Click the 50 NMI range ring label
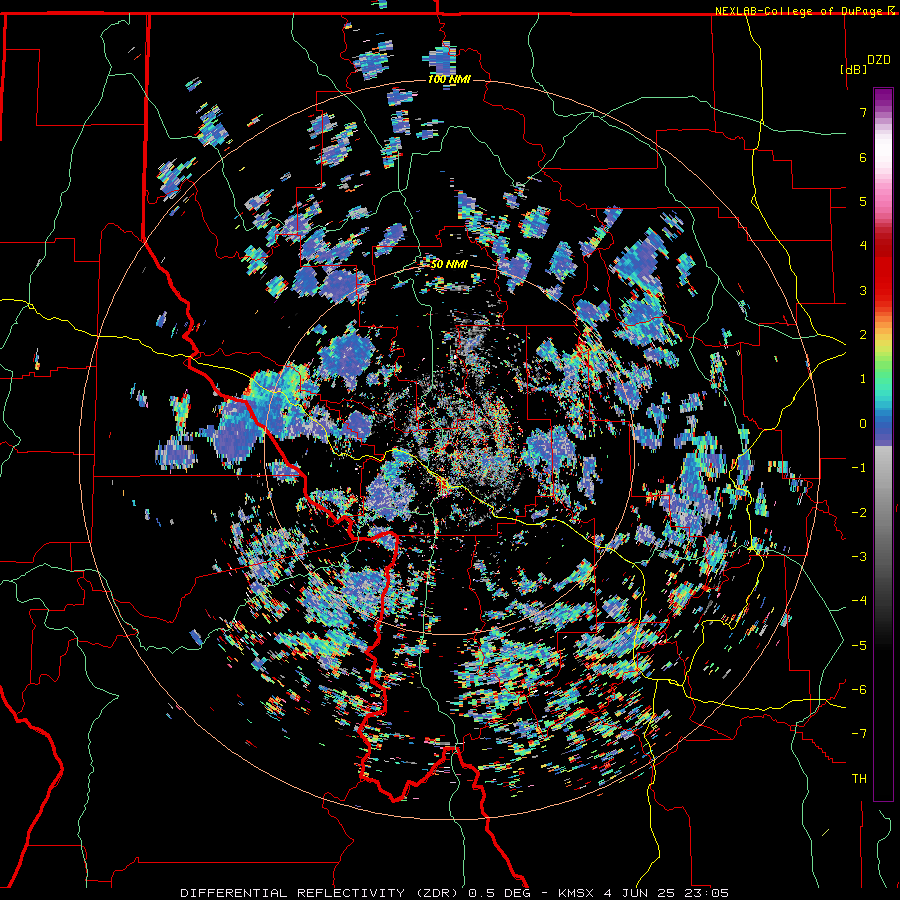This screenshot has height=900, width=900. point(449,264)
